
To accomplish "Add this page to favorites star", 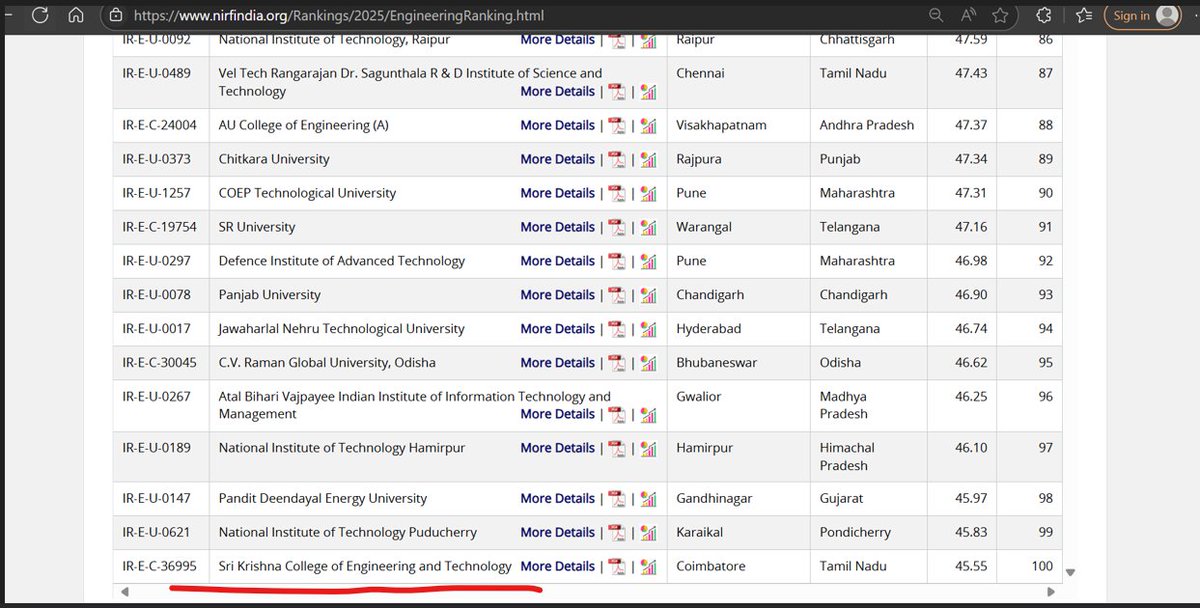I will pos(1000,15).
